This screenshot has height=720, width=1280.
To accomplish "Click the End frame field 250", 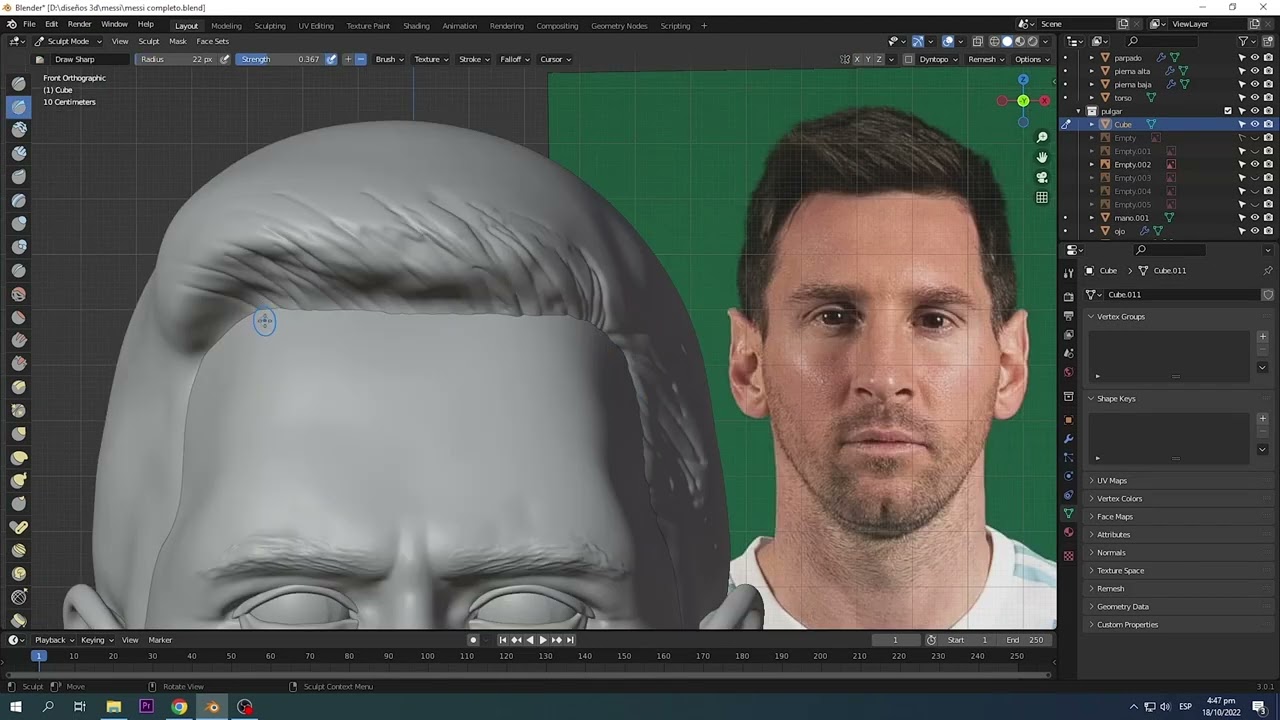I will pyautogui.click(x=1025, y=640).
